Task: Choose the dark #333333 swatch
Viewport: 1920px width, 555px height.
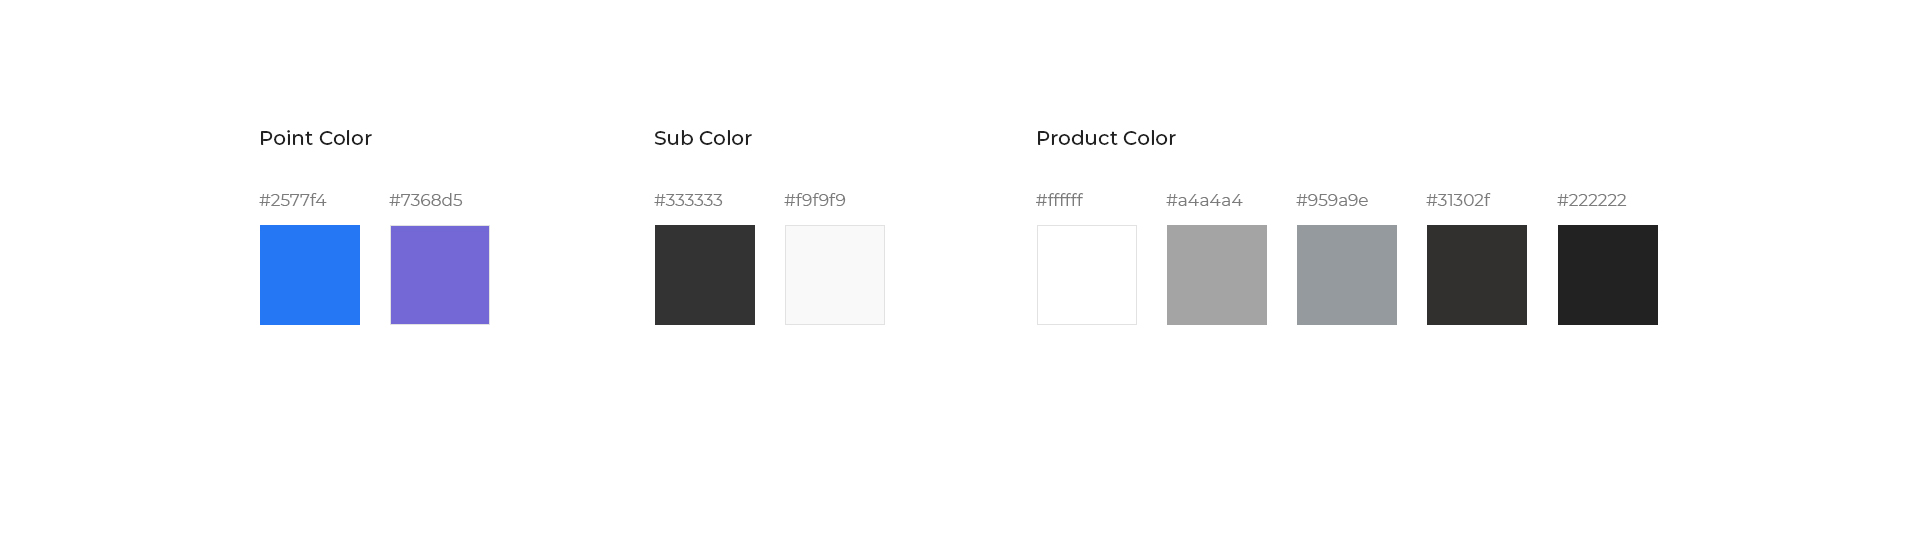Action: point(705,275)
